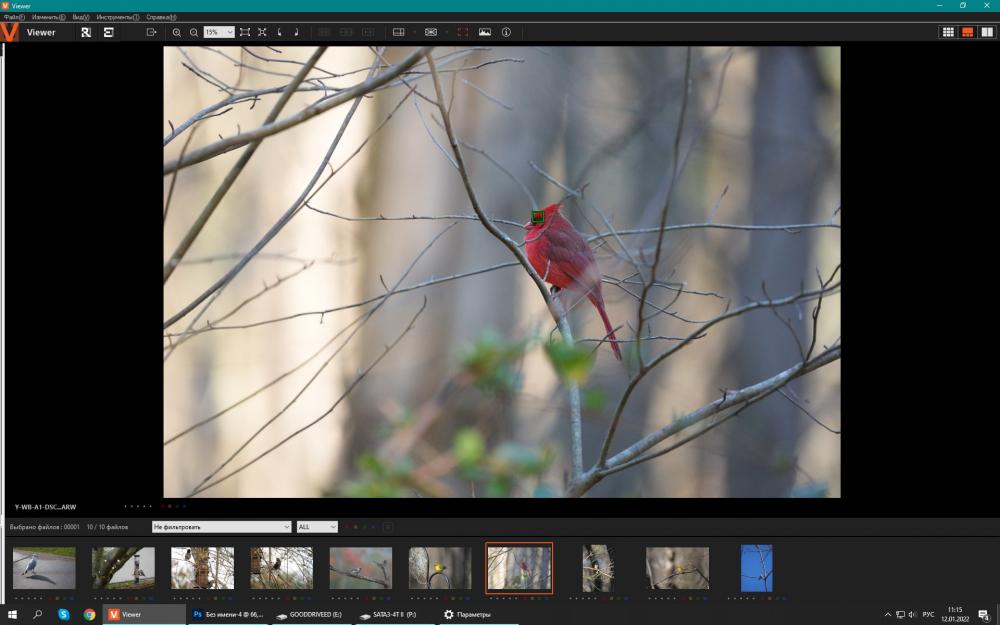Switch the РУС input language
1000x625 pixels.
point(929,615)
